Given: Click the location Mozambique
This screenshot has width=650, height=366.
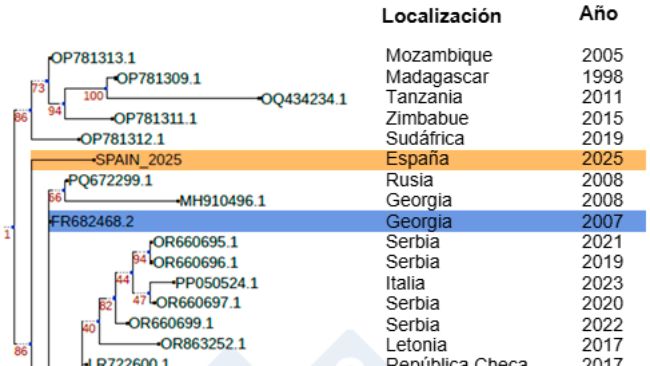Looking at the screenshot, I should pyautogui.click(x=439, y=56).
